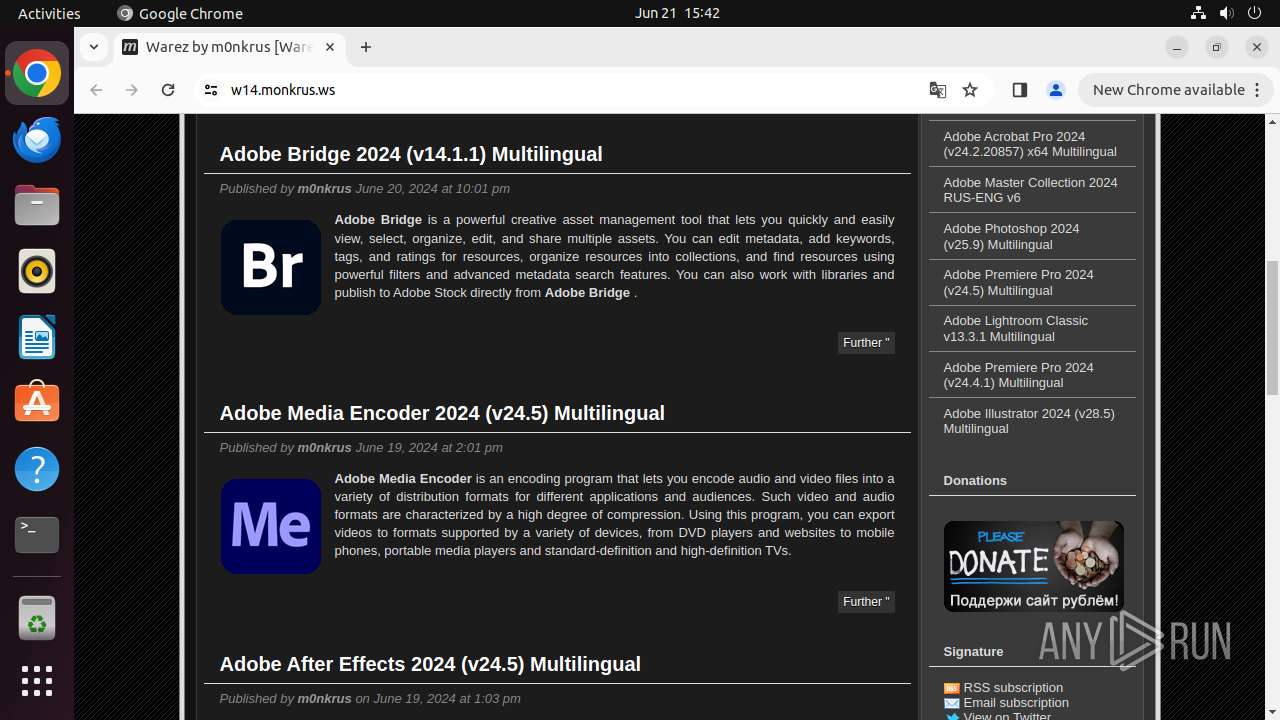Image resolution: width=1280 pixels, height=720 pixels.
Task: Click m0nkrus author link on Bridge post
Action: click(x=324, y=189)
